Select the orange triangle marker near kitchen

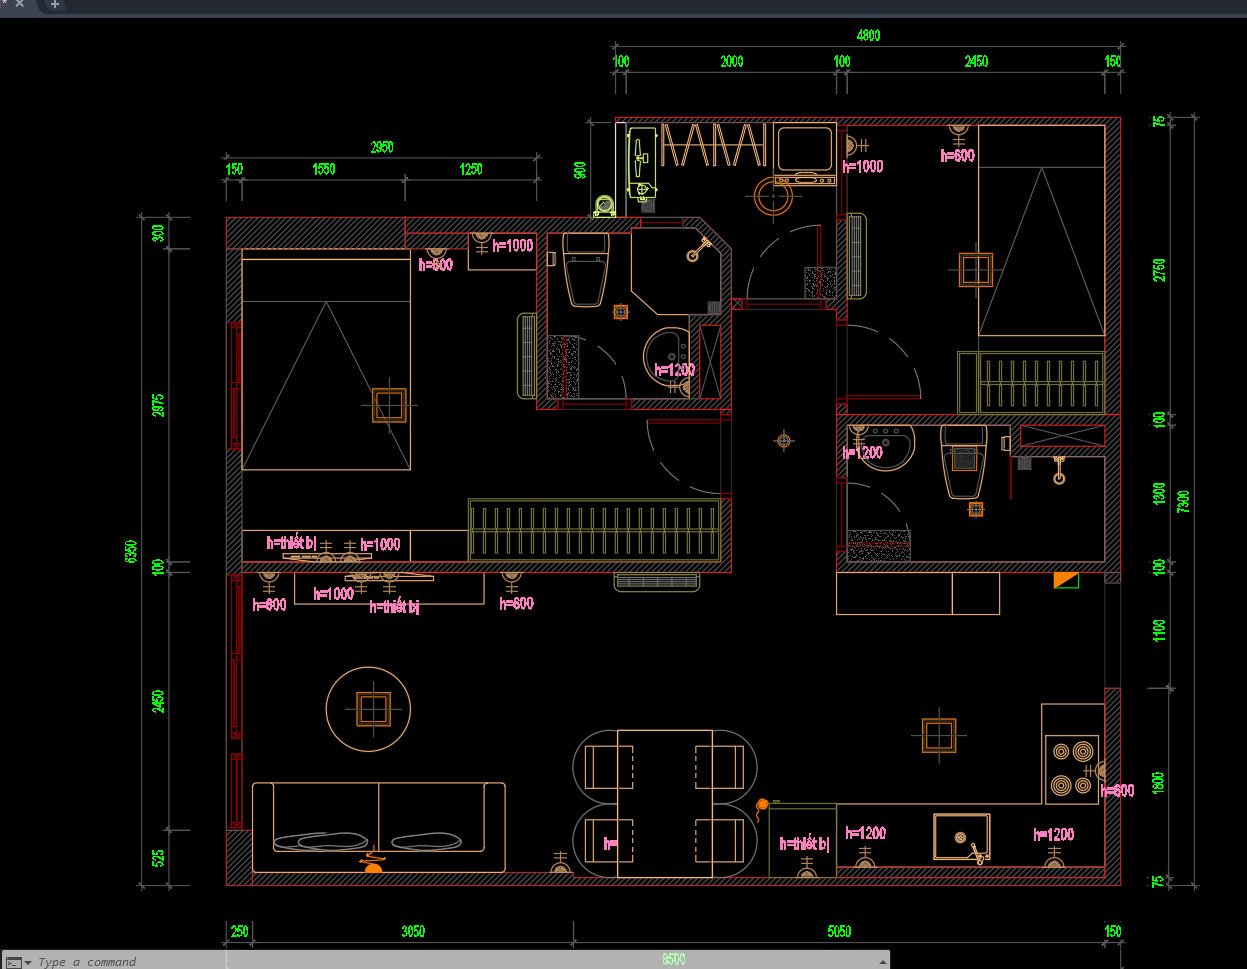[x=1065, y=580]
